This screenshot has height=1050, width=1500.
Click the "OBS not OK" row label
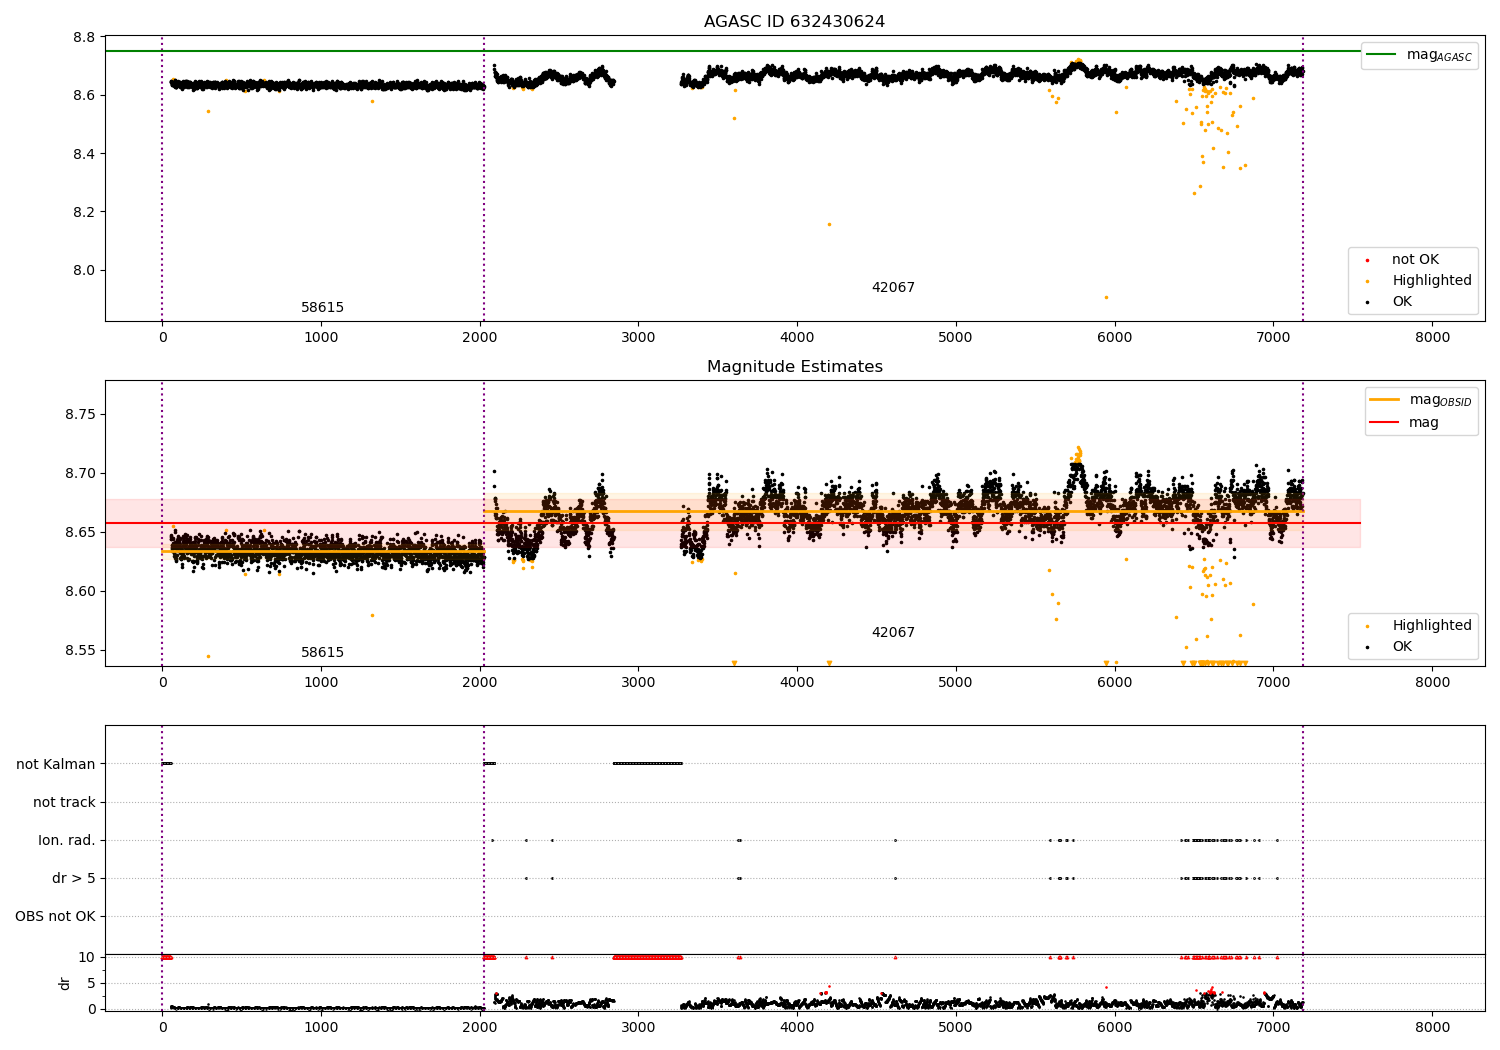point(56,916)
